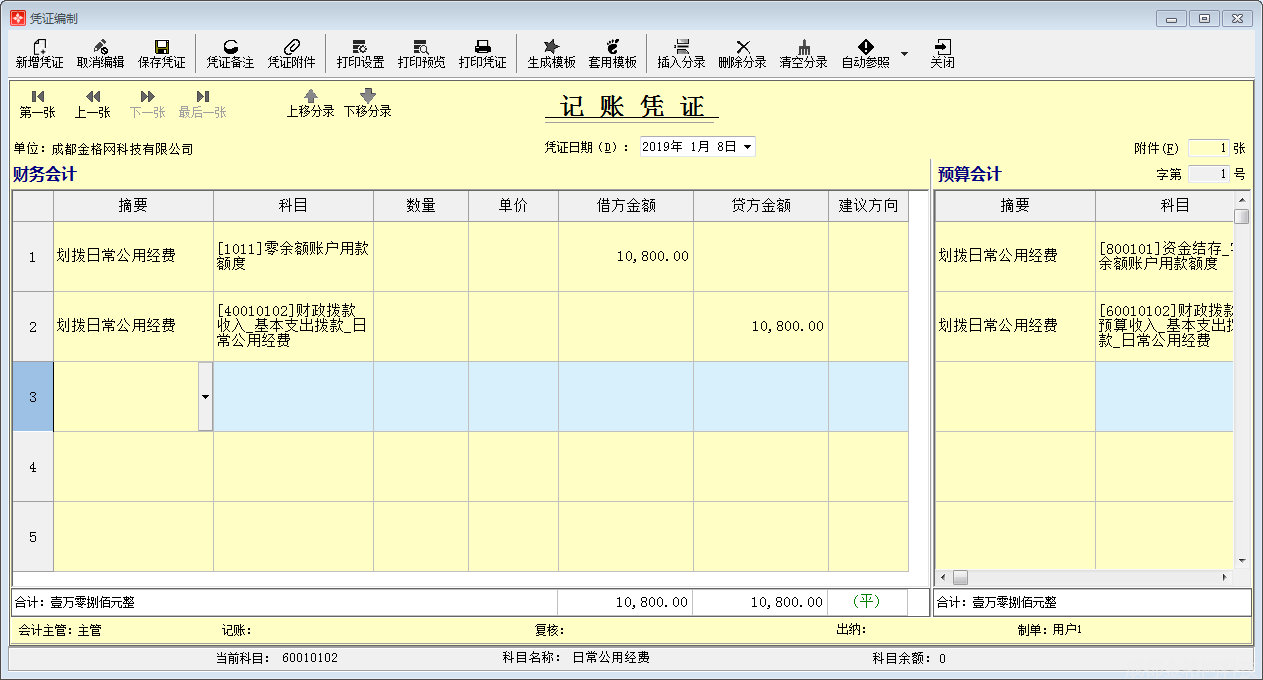
Task: Click 上移分录 move entry up
Action: [x=310, y=96]
